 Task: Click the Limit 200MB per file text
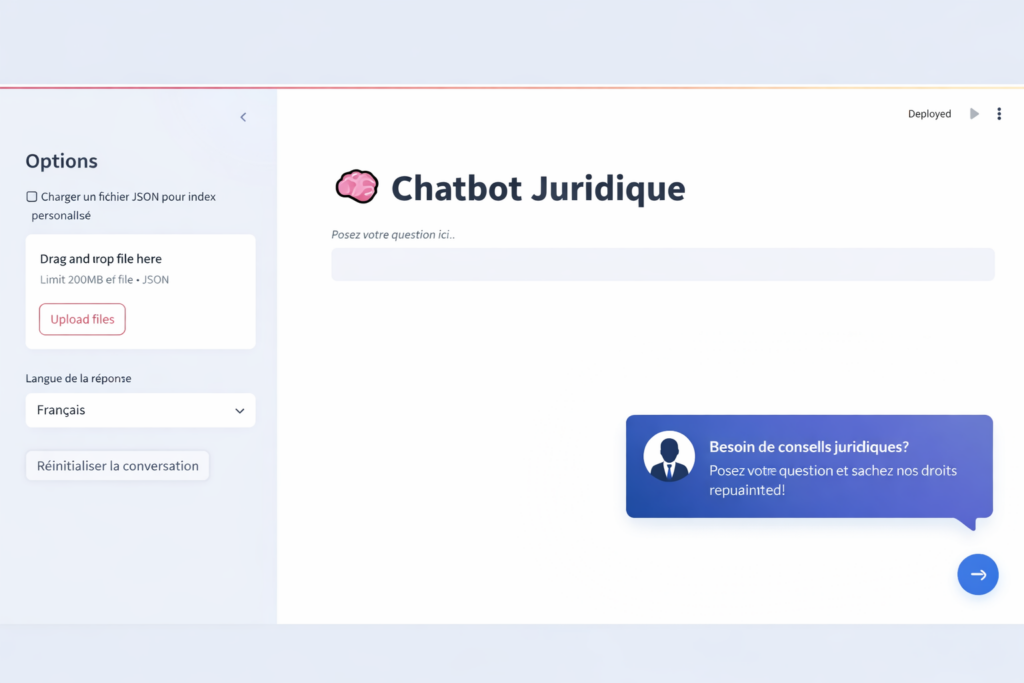[x=104, y=279]
